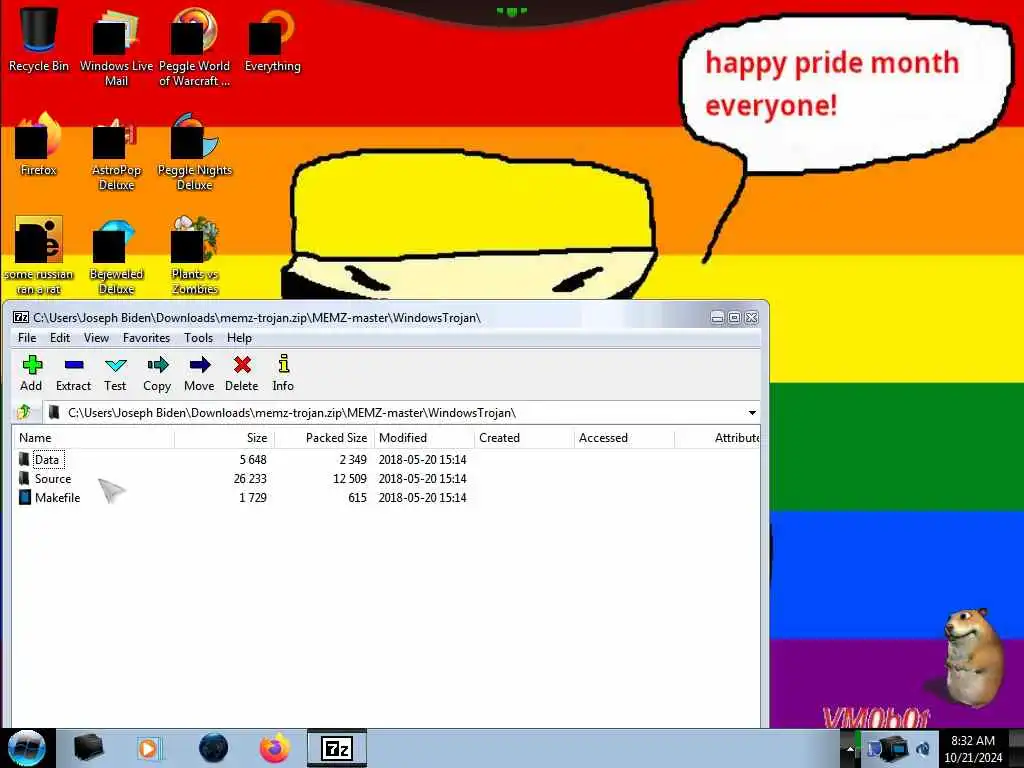Open the Help menu
Image resolution: width=1024 pixels, height=768 pixels.
pos(239,338)
